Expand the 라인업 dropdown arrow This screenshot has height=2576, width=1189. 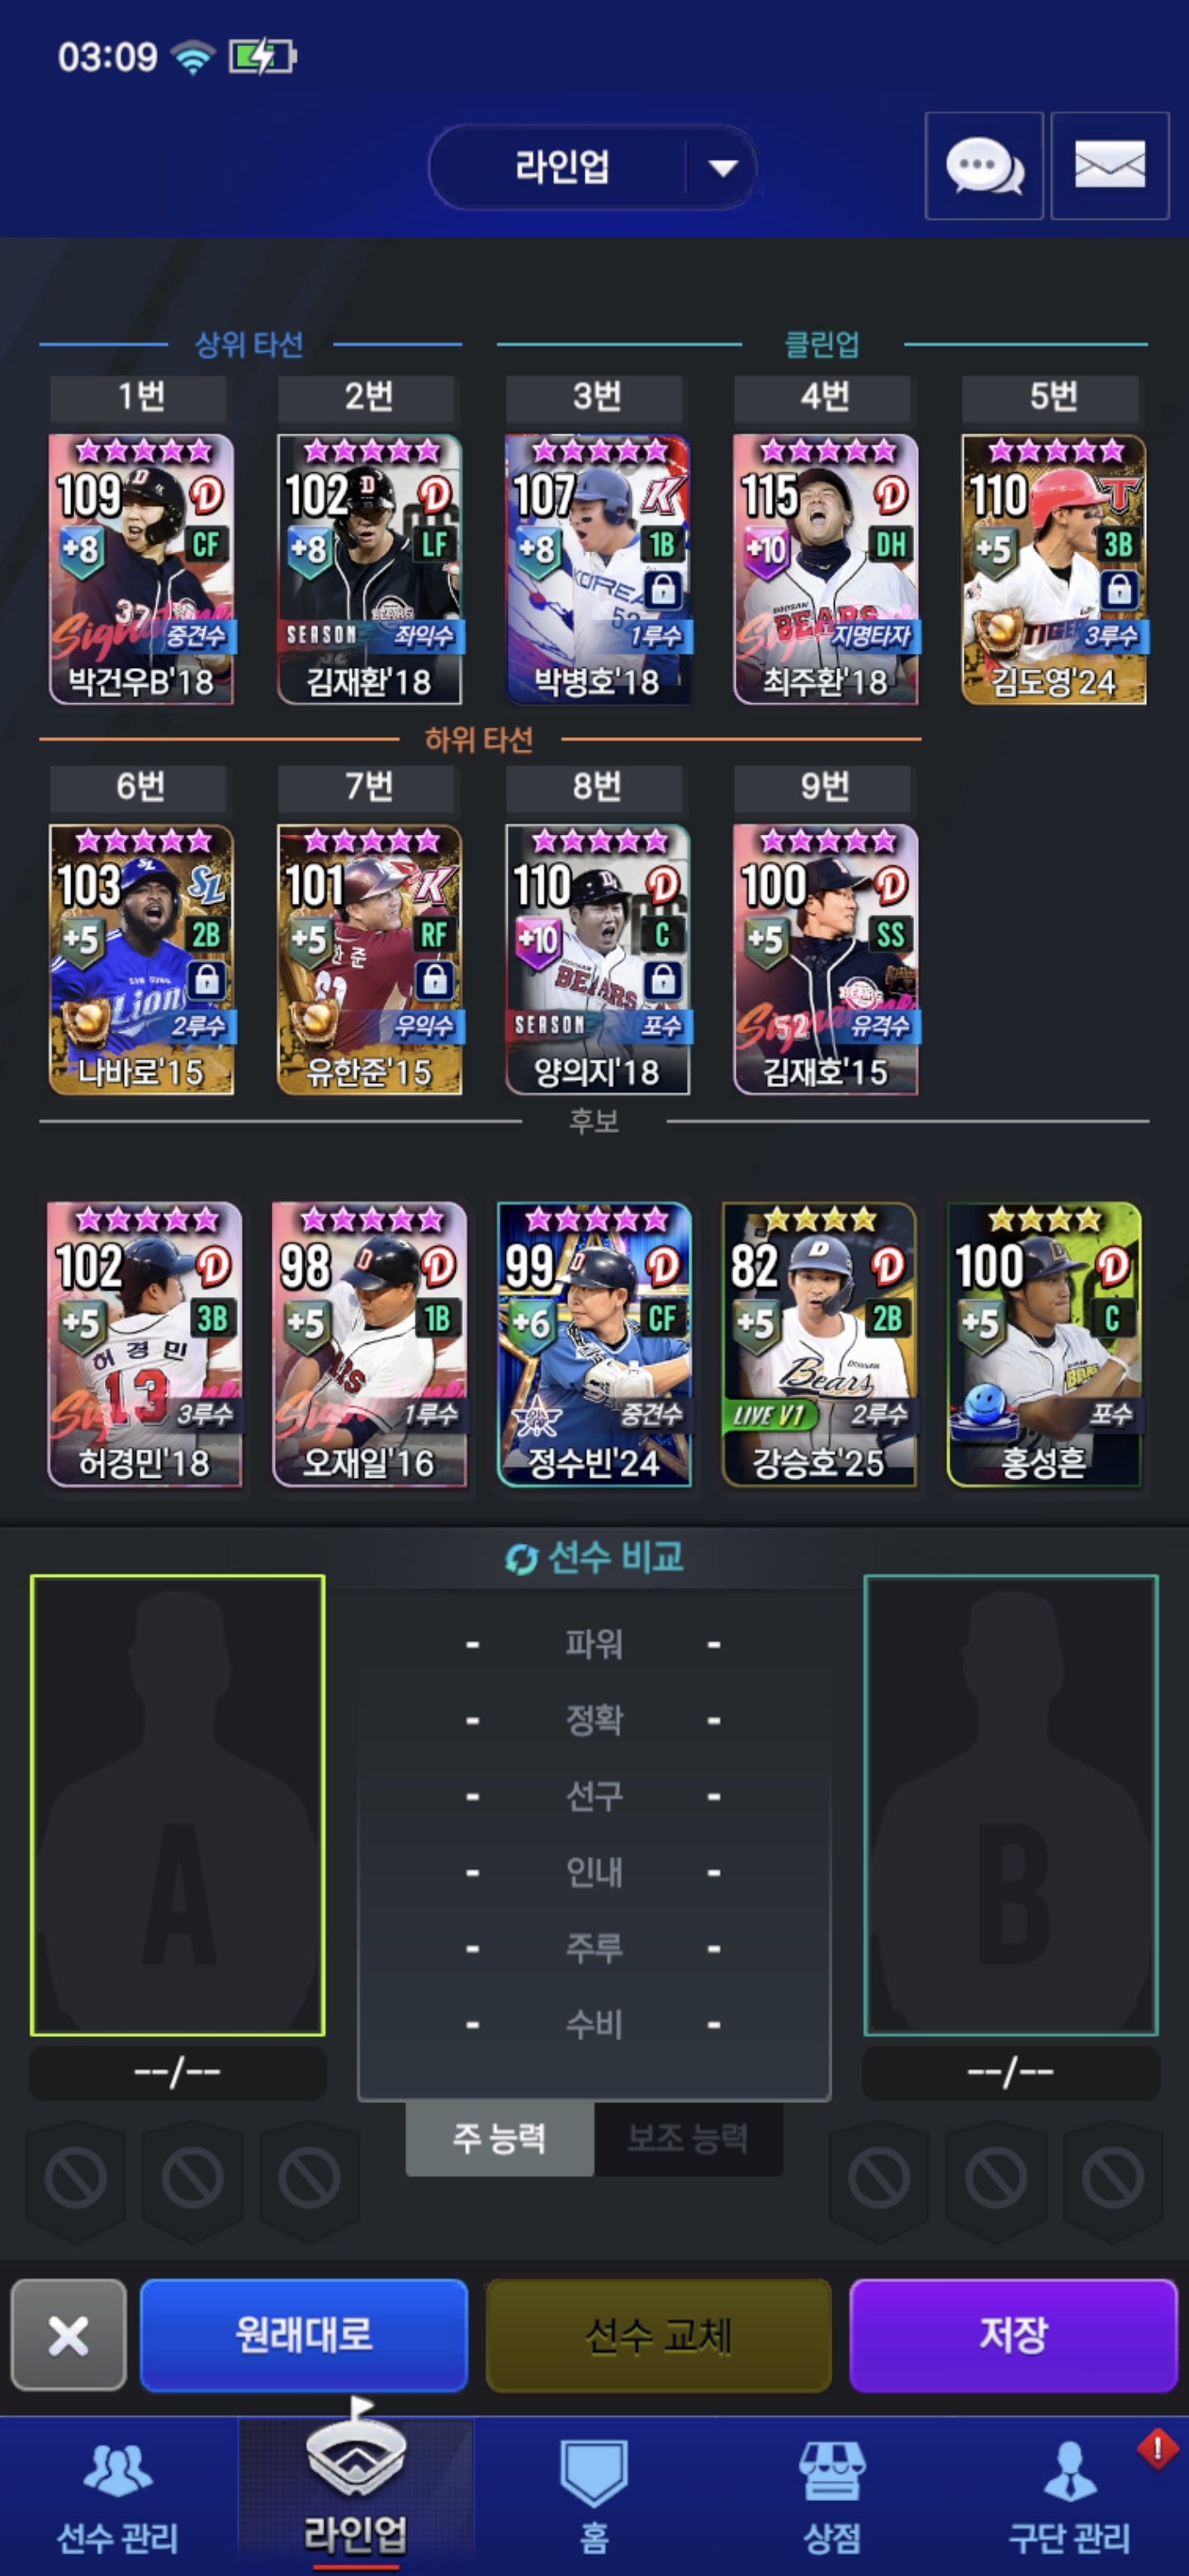click(x=723, y=167)
